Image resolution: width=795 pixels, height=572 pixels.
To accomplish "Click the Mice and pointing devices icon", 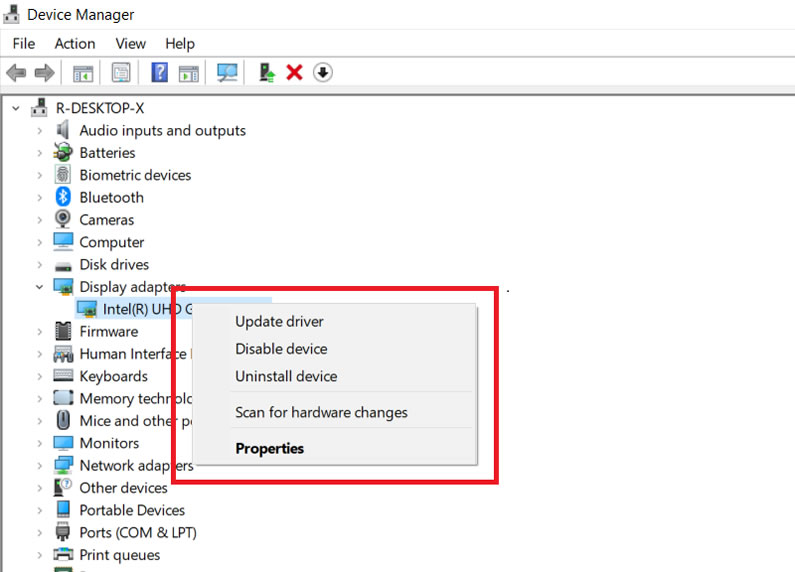I will (x=63, y=420).
